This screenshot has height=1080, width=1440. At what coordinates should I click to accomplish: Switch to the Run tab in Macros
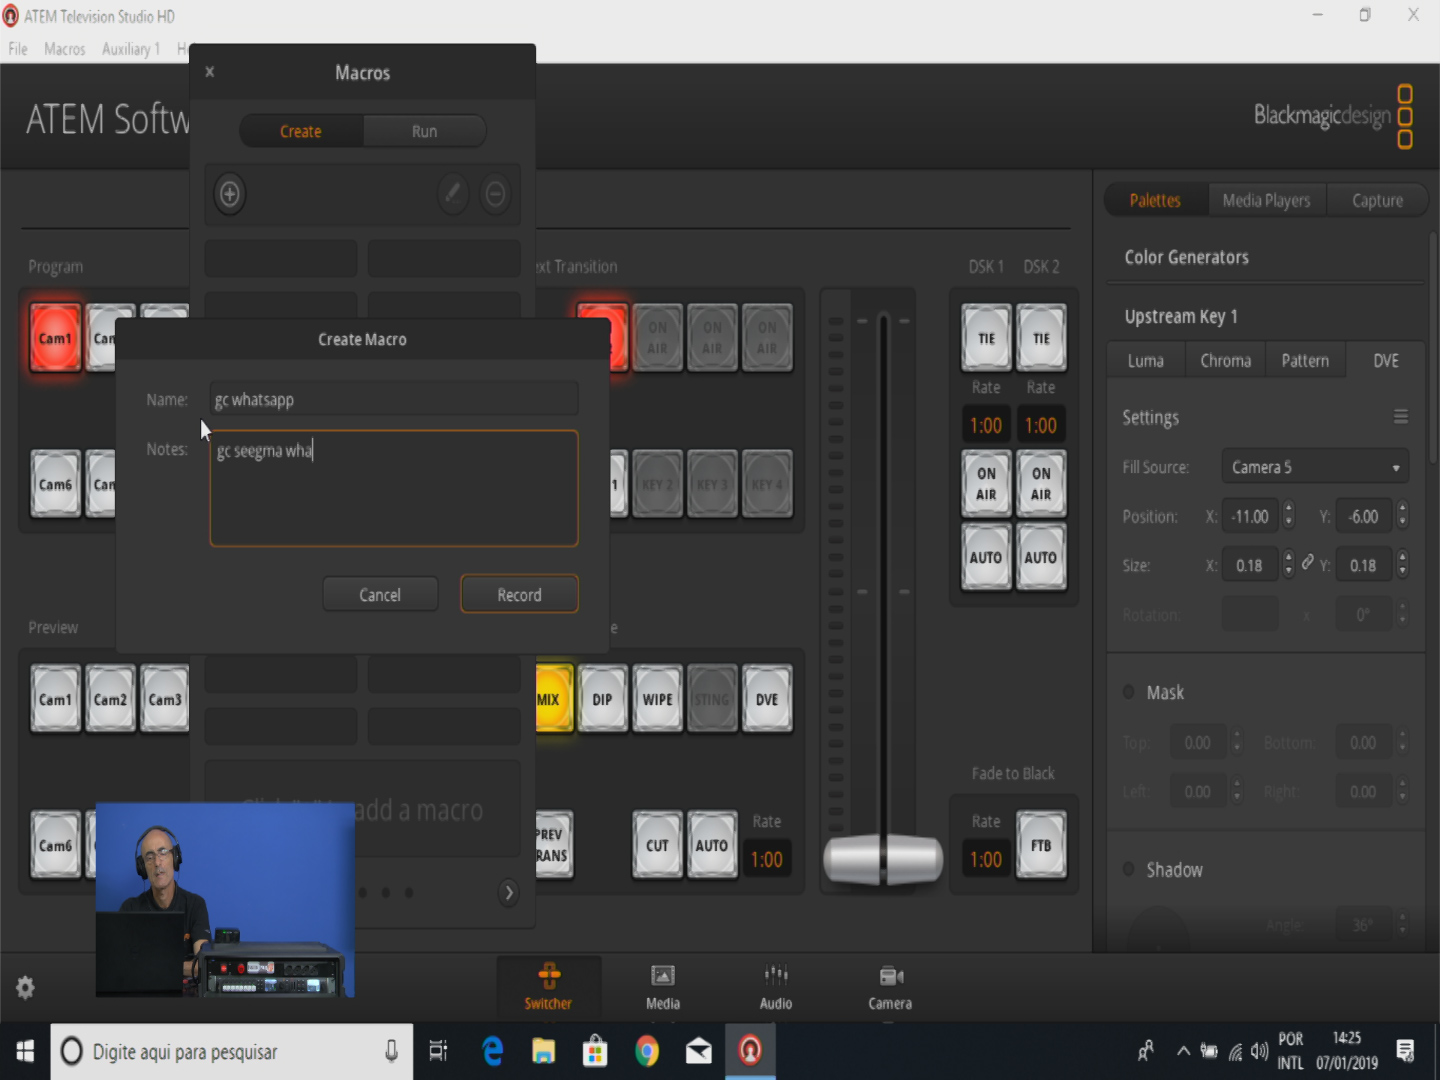click(x=424, y=131)
